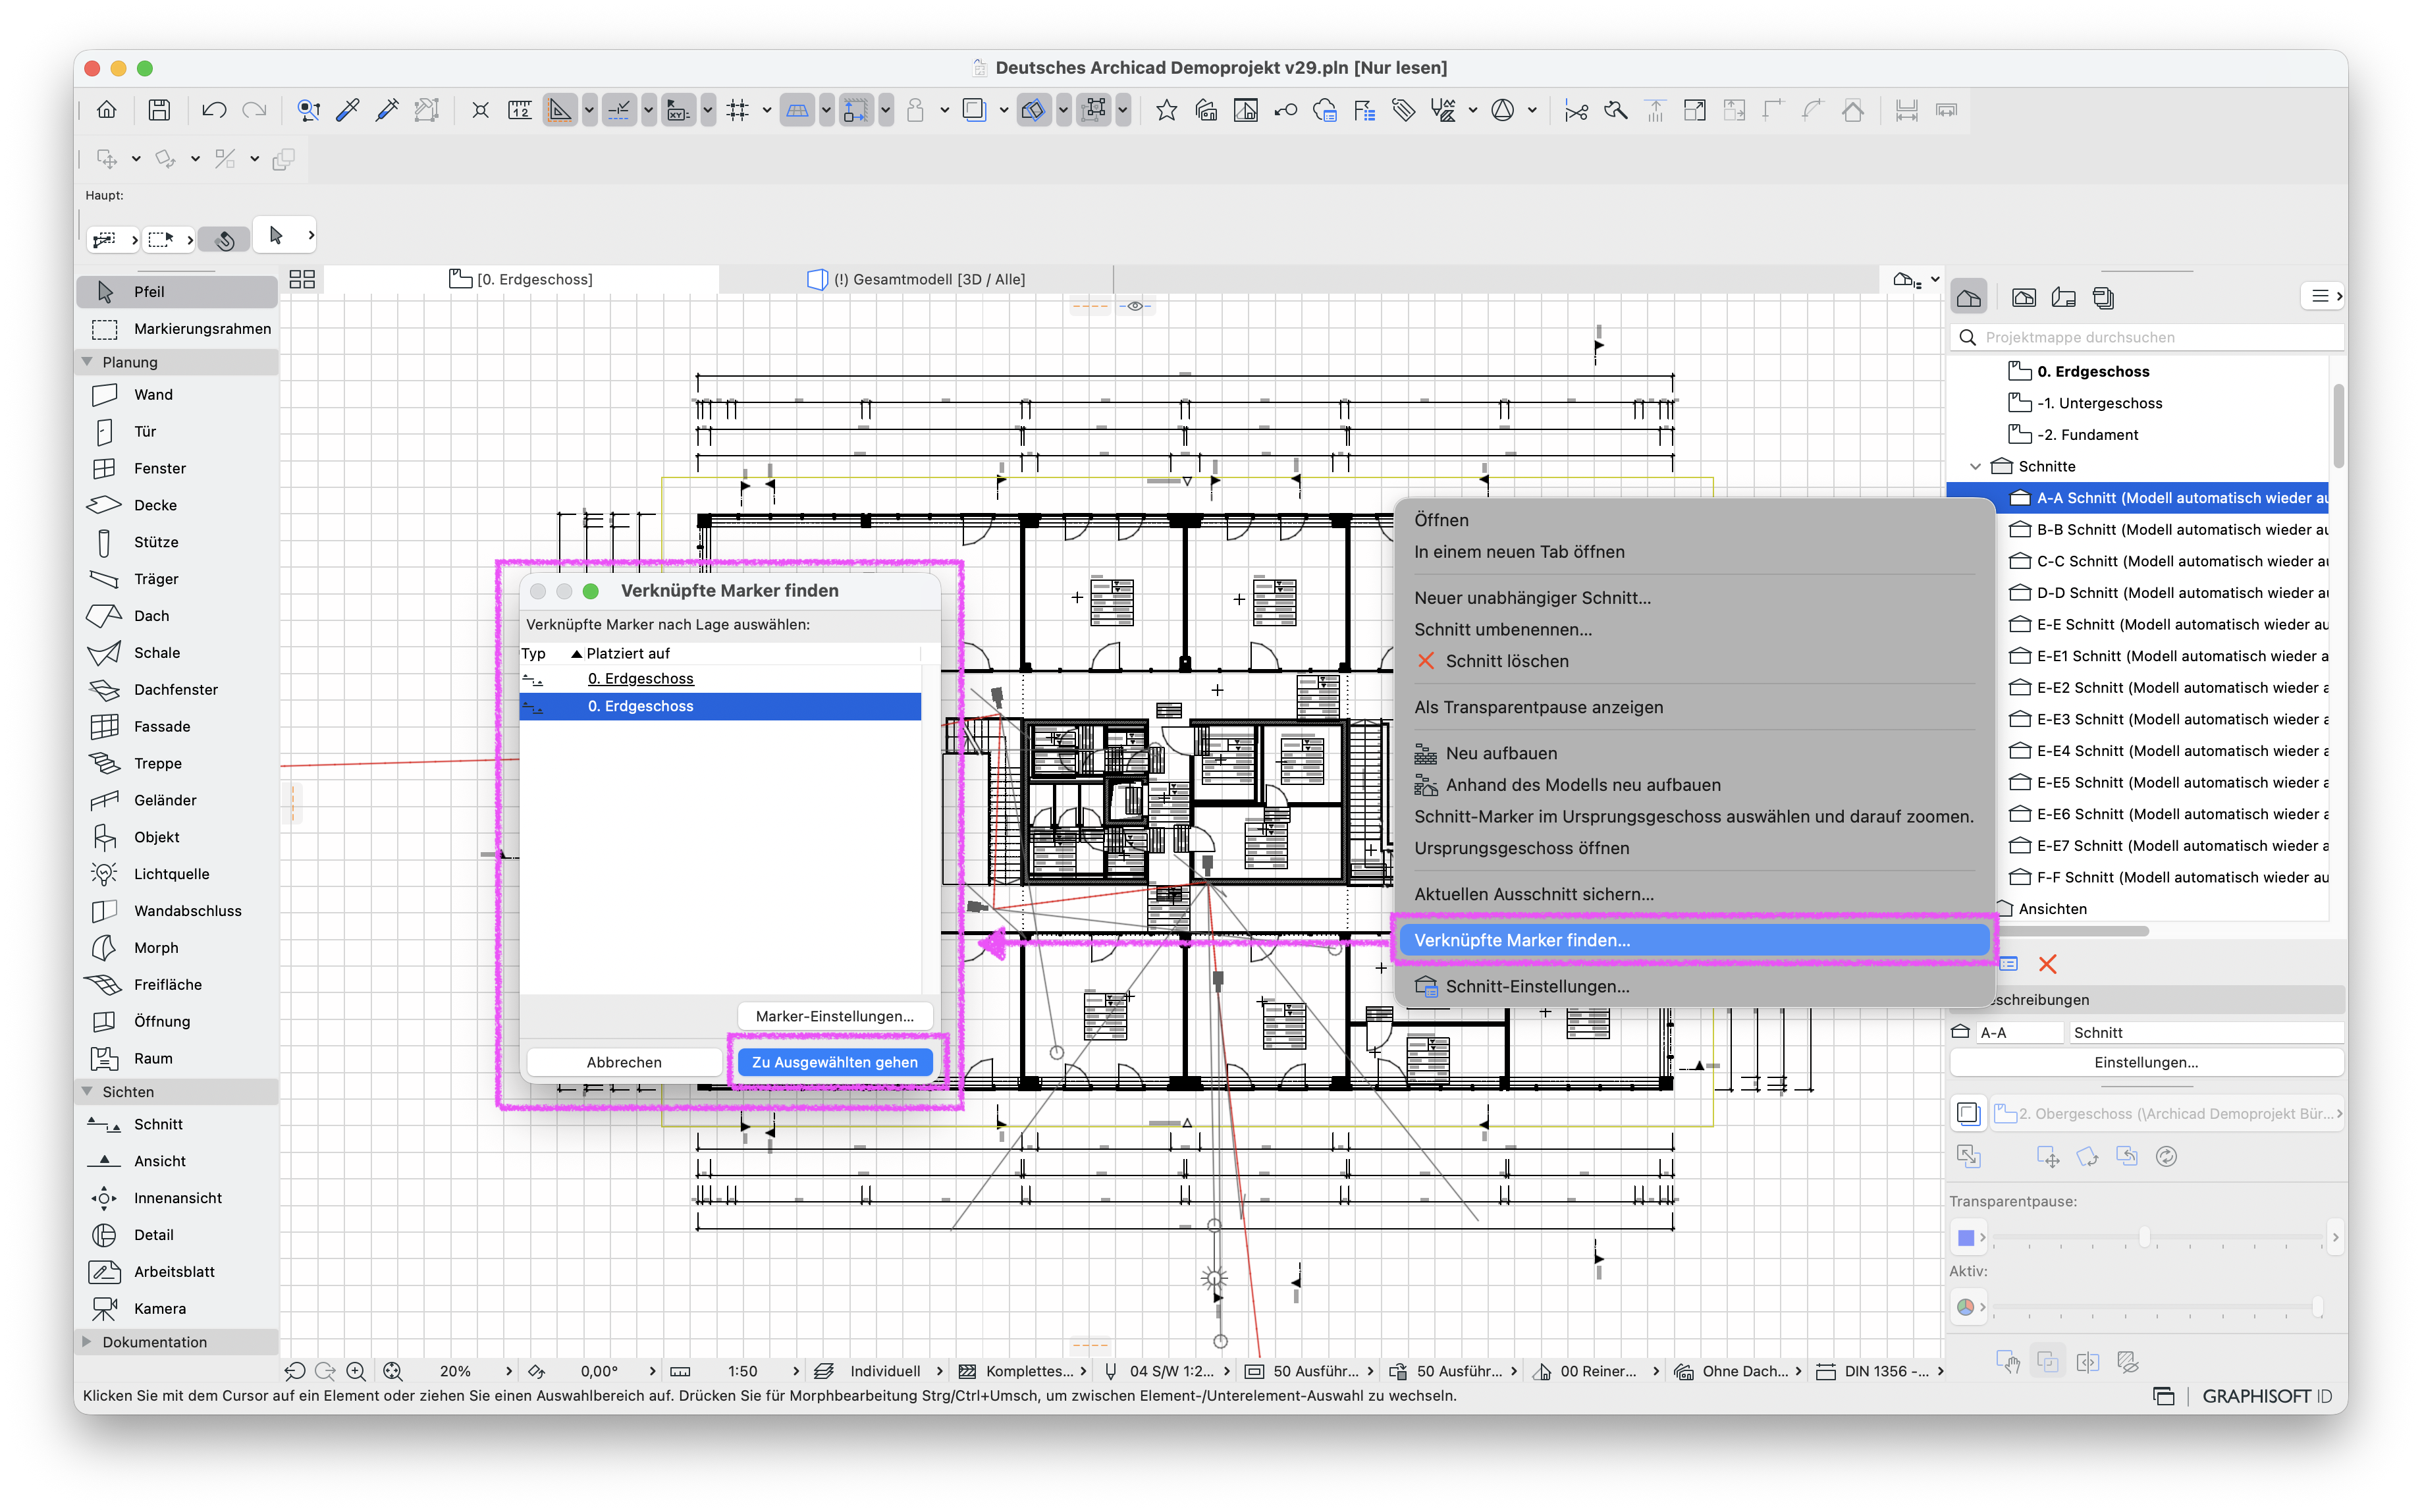Select the Kamera tool

pyautogui.click(x=178, y=1309)
